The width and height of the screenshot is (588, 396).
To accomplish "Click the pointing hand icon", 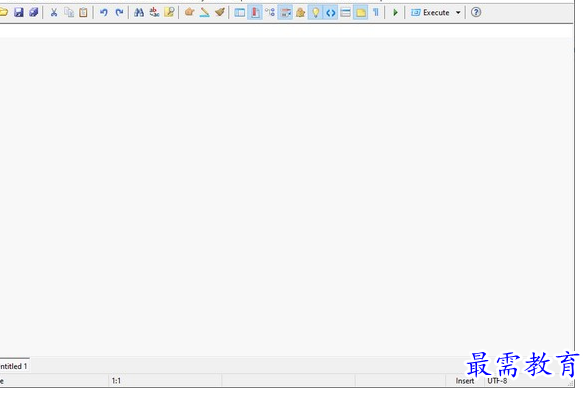I will (x=189, y=12).
